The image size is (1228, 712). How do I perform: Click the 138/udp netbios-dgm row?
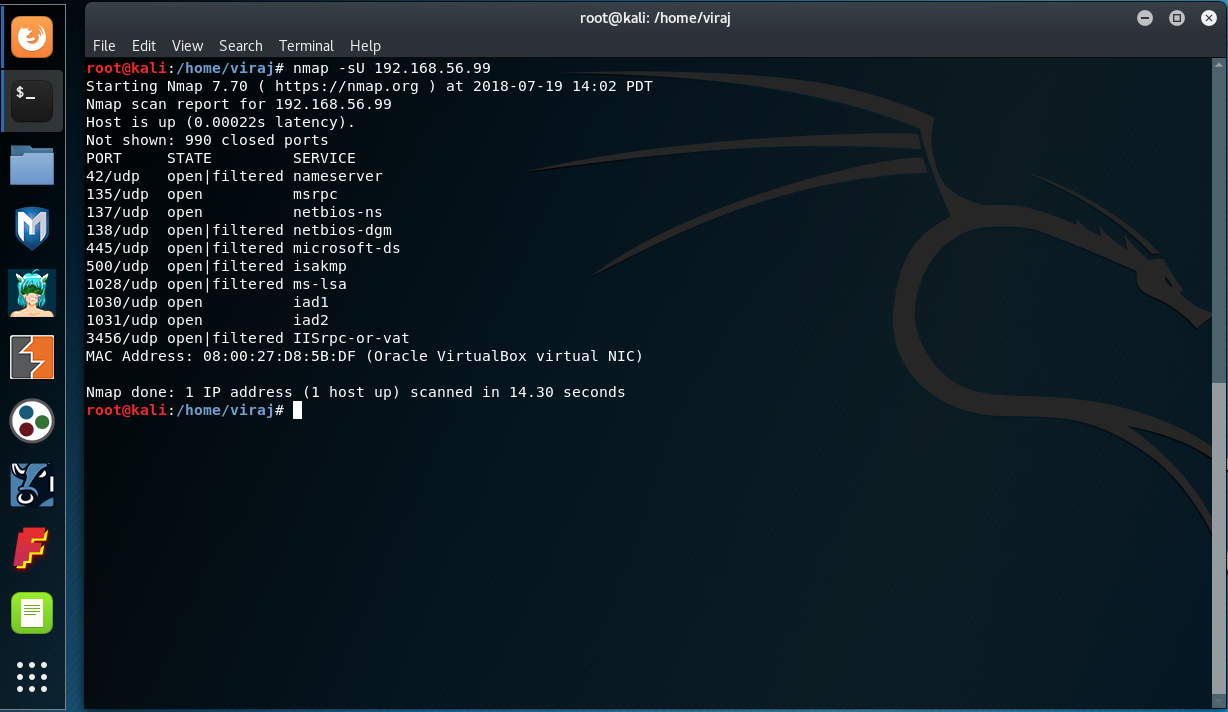click(x=239, y=230)
